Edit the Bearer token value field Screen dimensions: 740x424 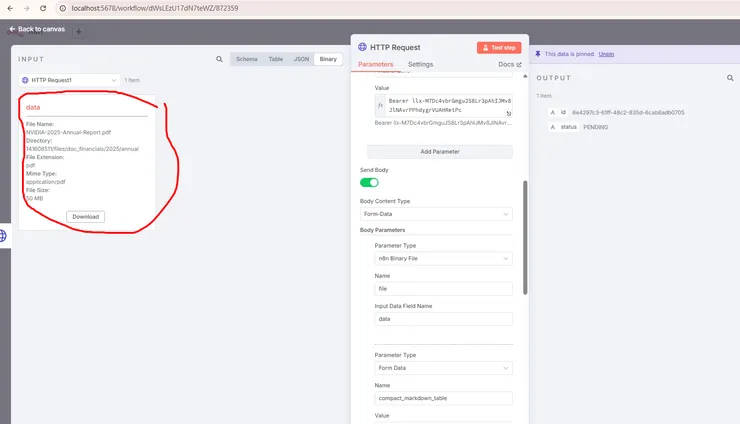449,105
